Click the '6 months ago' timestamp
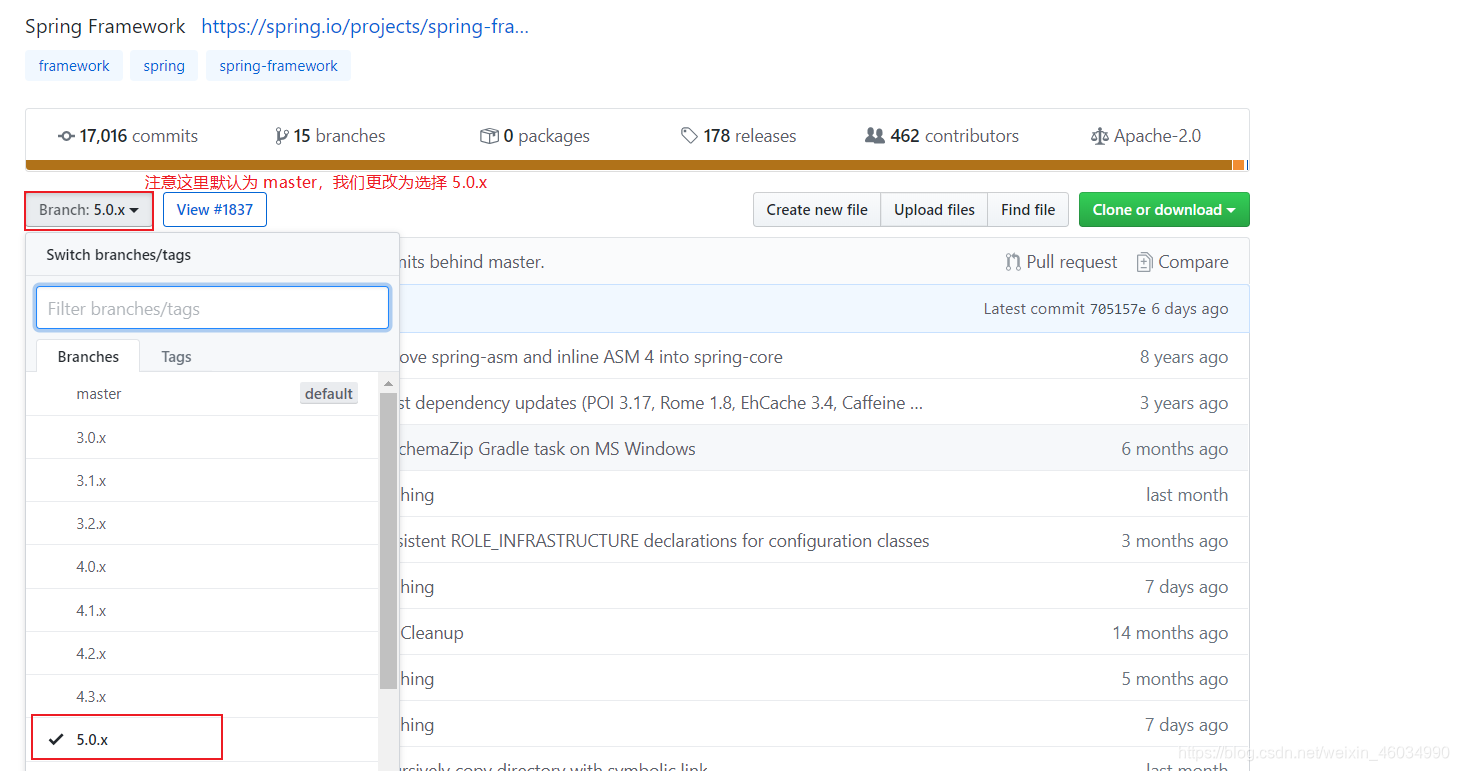 [1175, 449]
